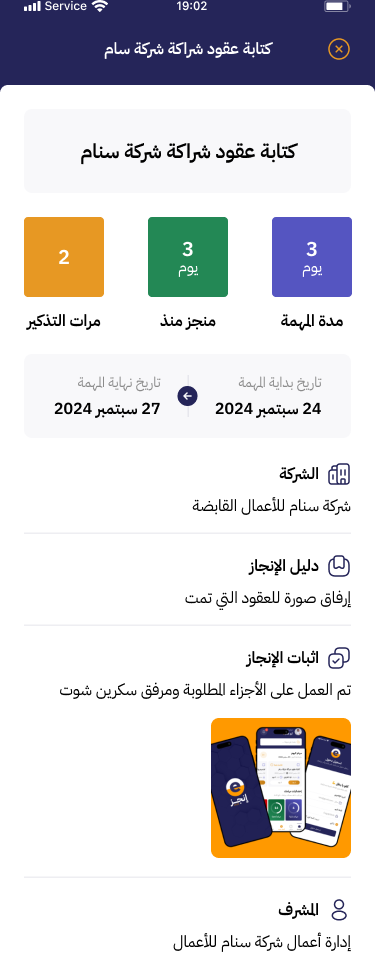Tap the signal bars icon in the status bar

point(32,7)
